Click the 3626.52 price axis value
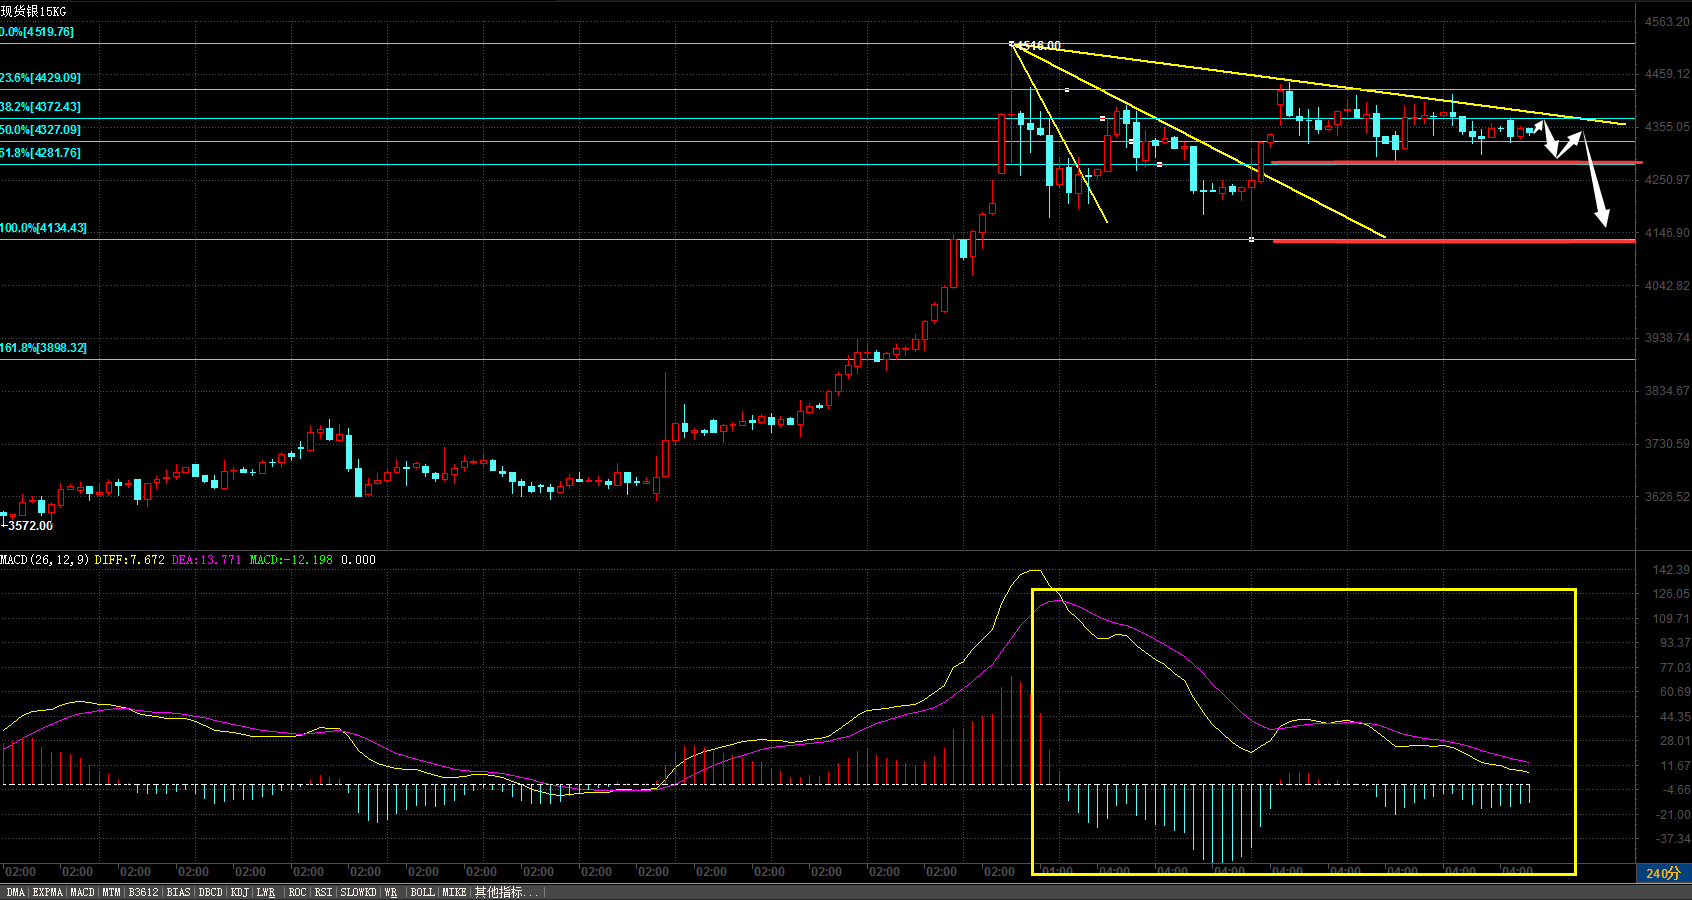The image size is (1692, 900). 1667,497
